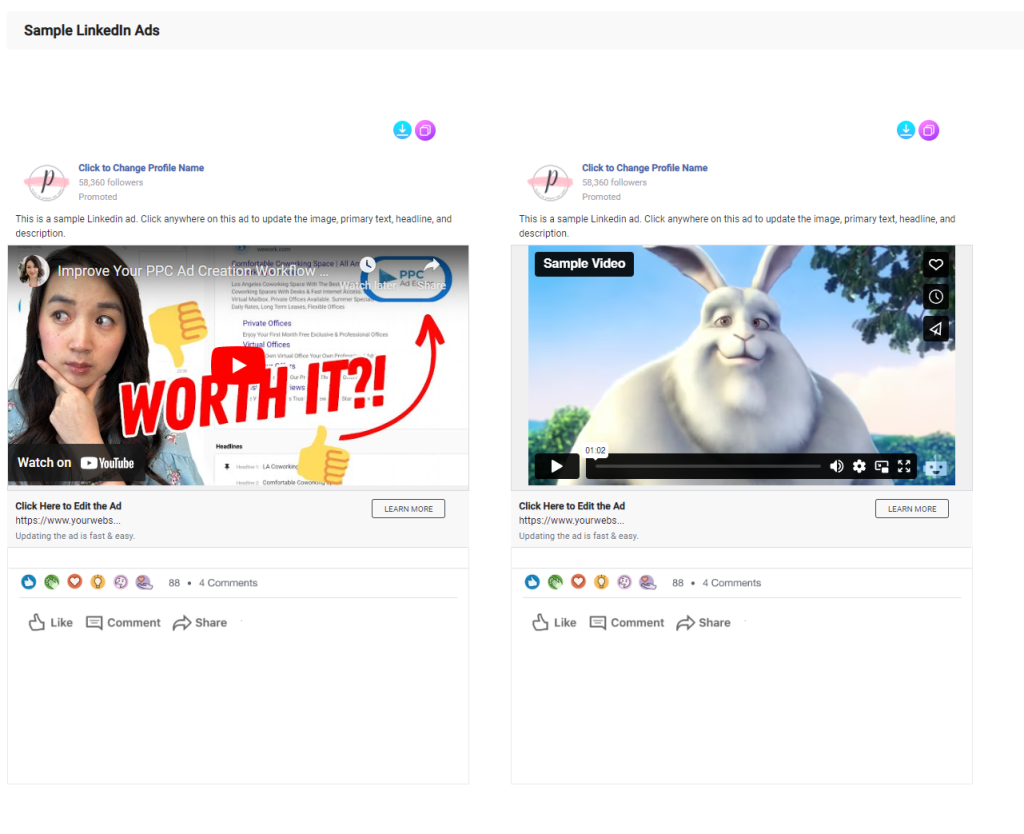Click the paper plane share icon on the Sample Video
The image size is (1024, 834).
pyautogui.click(x=936, y=329)
